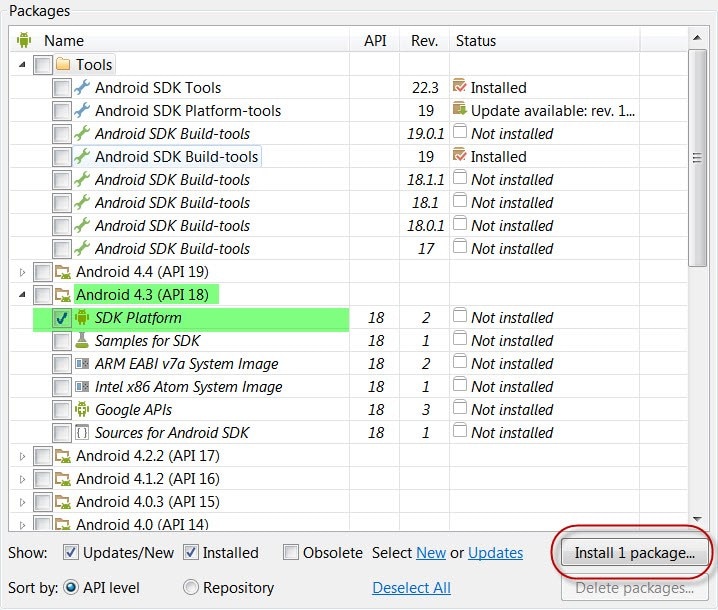The image size is (718, 610).
Task: Click the vertical scrollbar thumb
Action: pos(697,158)
